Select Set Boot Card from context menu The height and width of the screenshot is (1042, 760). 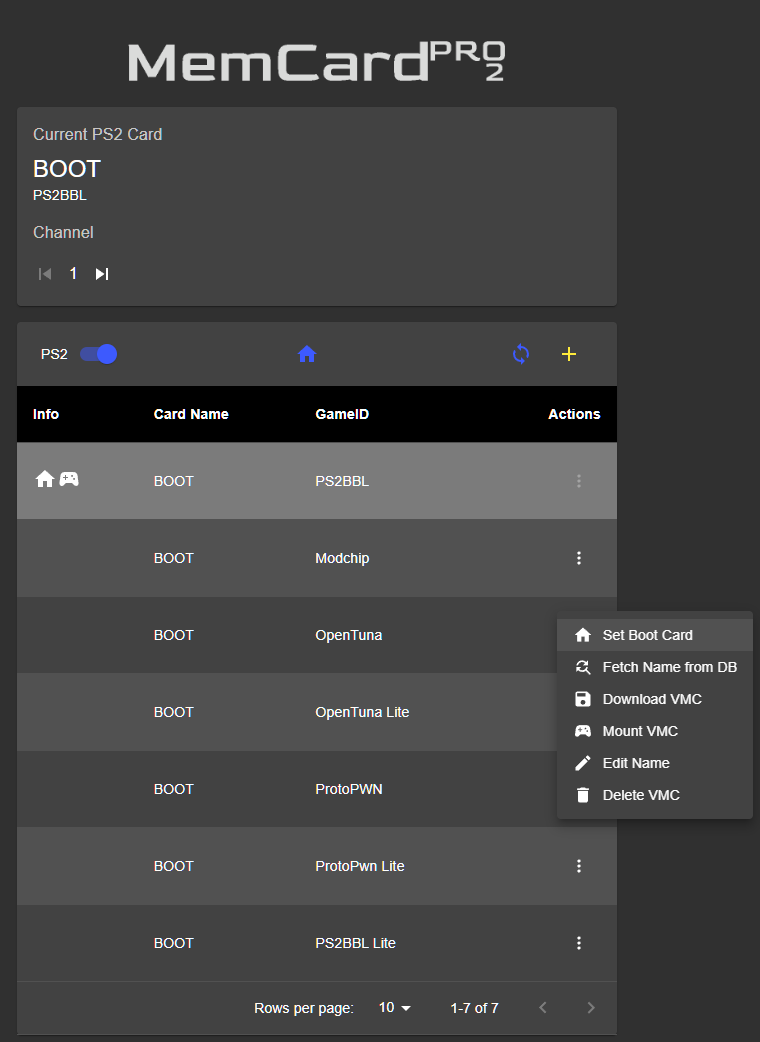pyautogui.click(x=647, y=635)
